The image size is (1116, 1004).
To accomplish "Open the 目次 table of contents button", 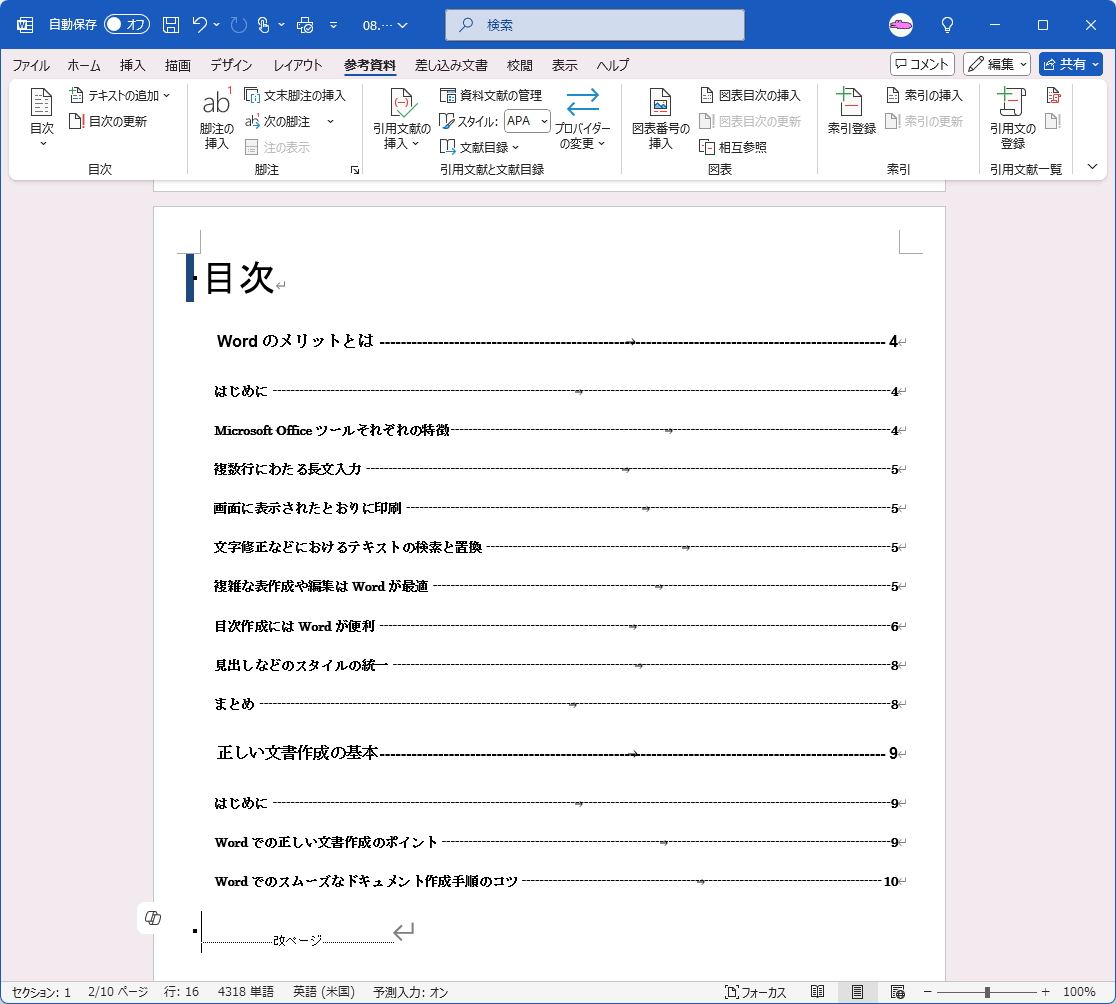I will pyautogui.click(x=41, y=117).
